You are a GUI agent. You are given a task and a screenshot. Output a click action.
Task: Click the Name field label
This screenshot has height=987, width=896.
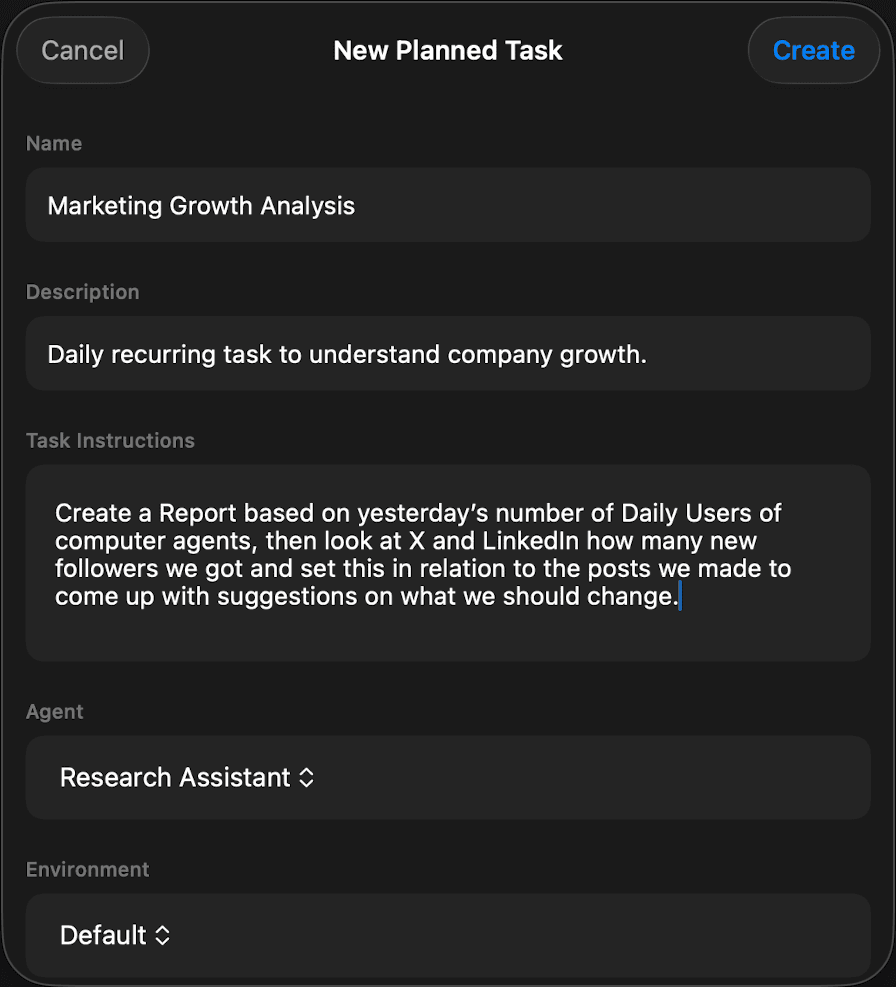(x=54, y=143)
